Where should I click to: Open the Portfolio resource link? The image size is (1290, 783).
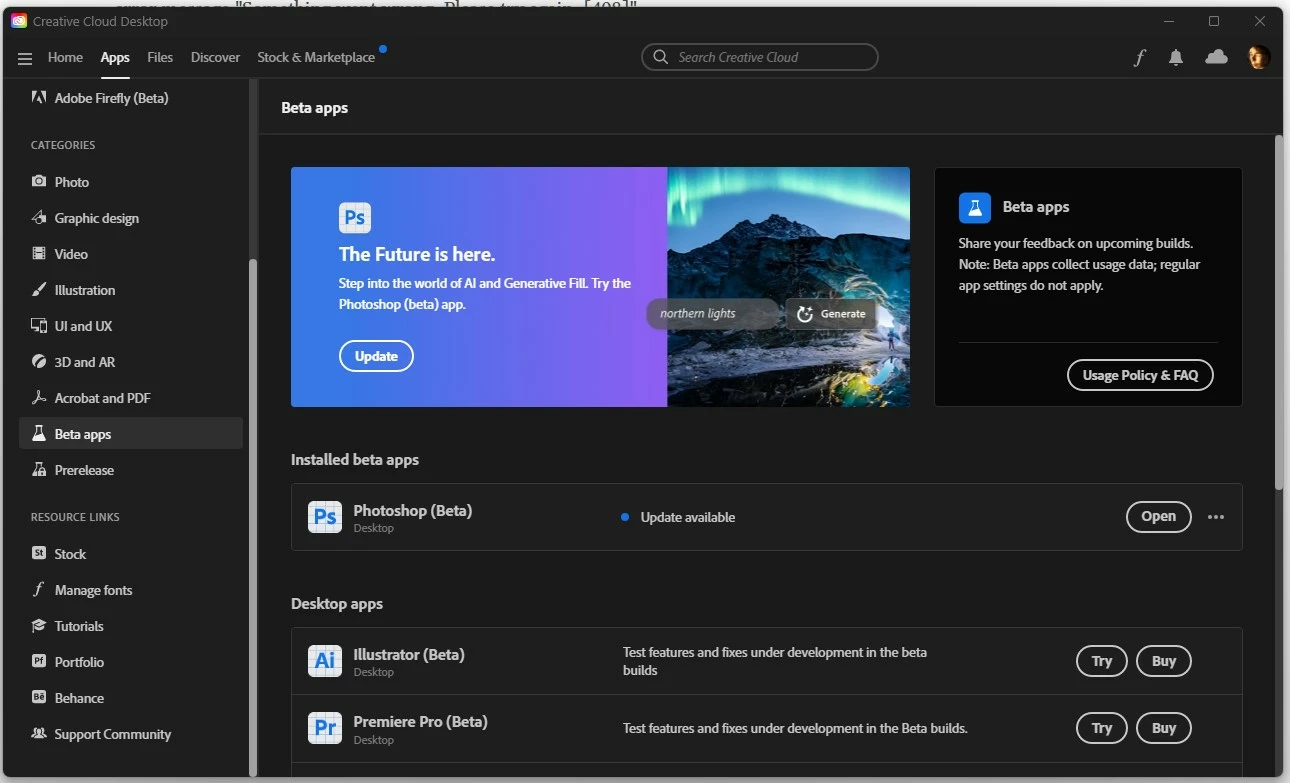tap(131, 662)
